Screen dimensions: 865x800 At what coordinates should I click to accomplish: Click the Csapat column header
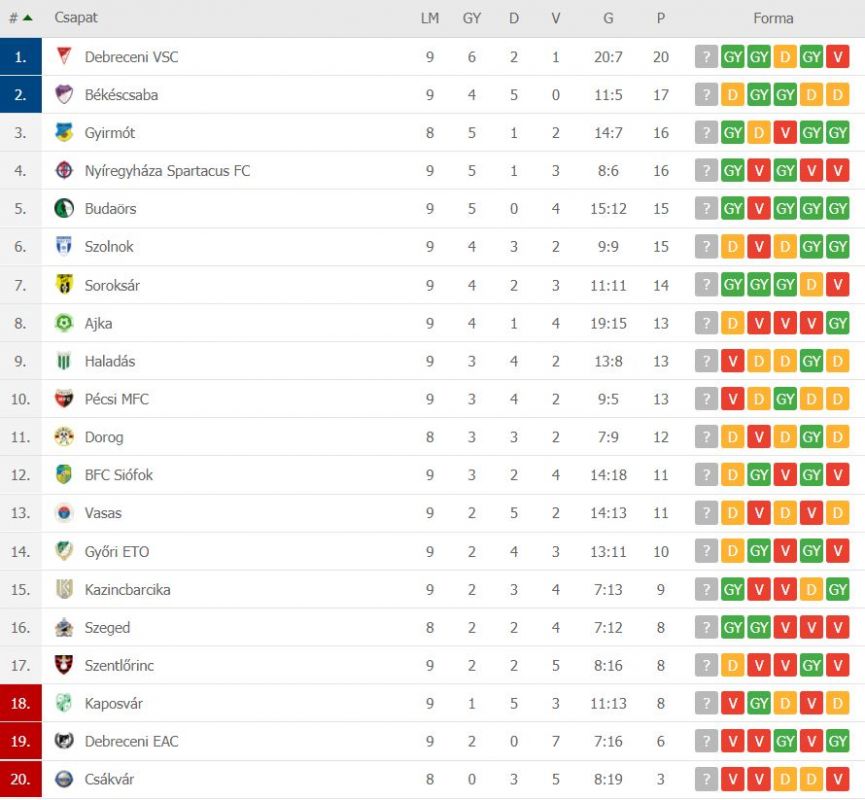(x=76, y=18)
